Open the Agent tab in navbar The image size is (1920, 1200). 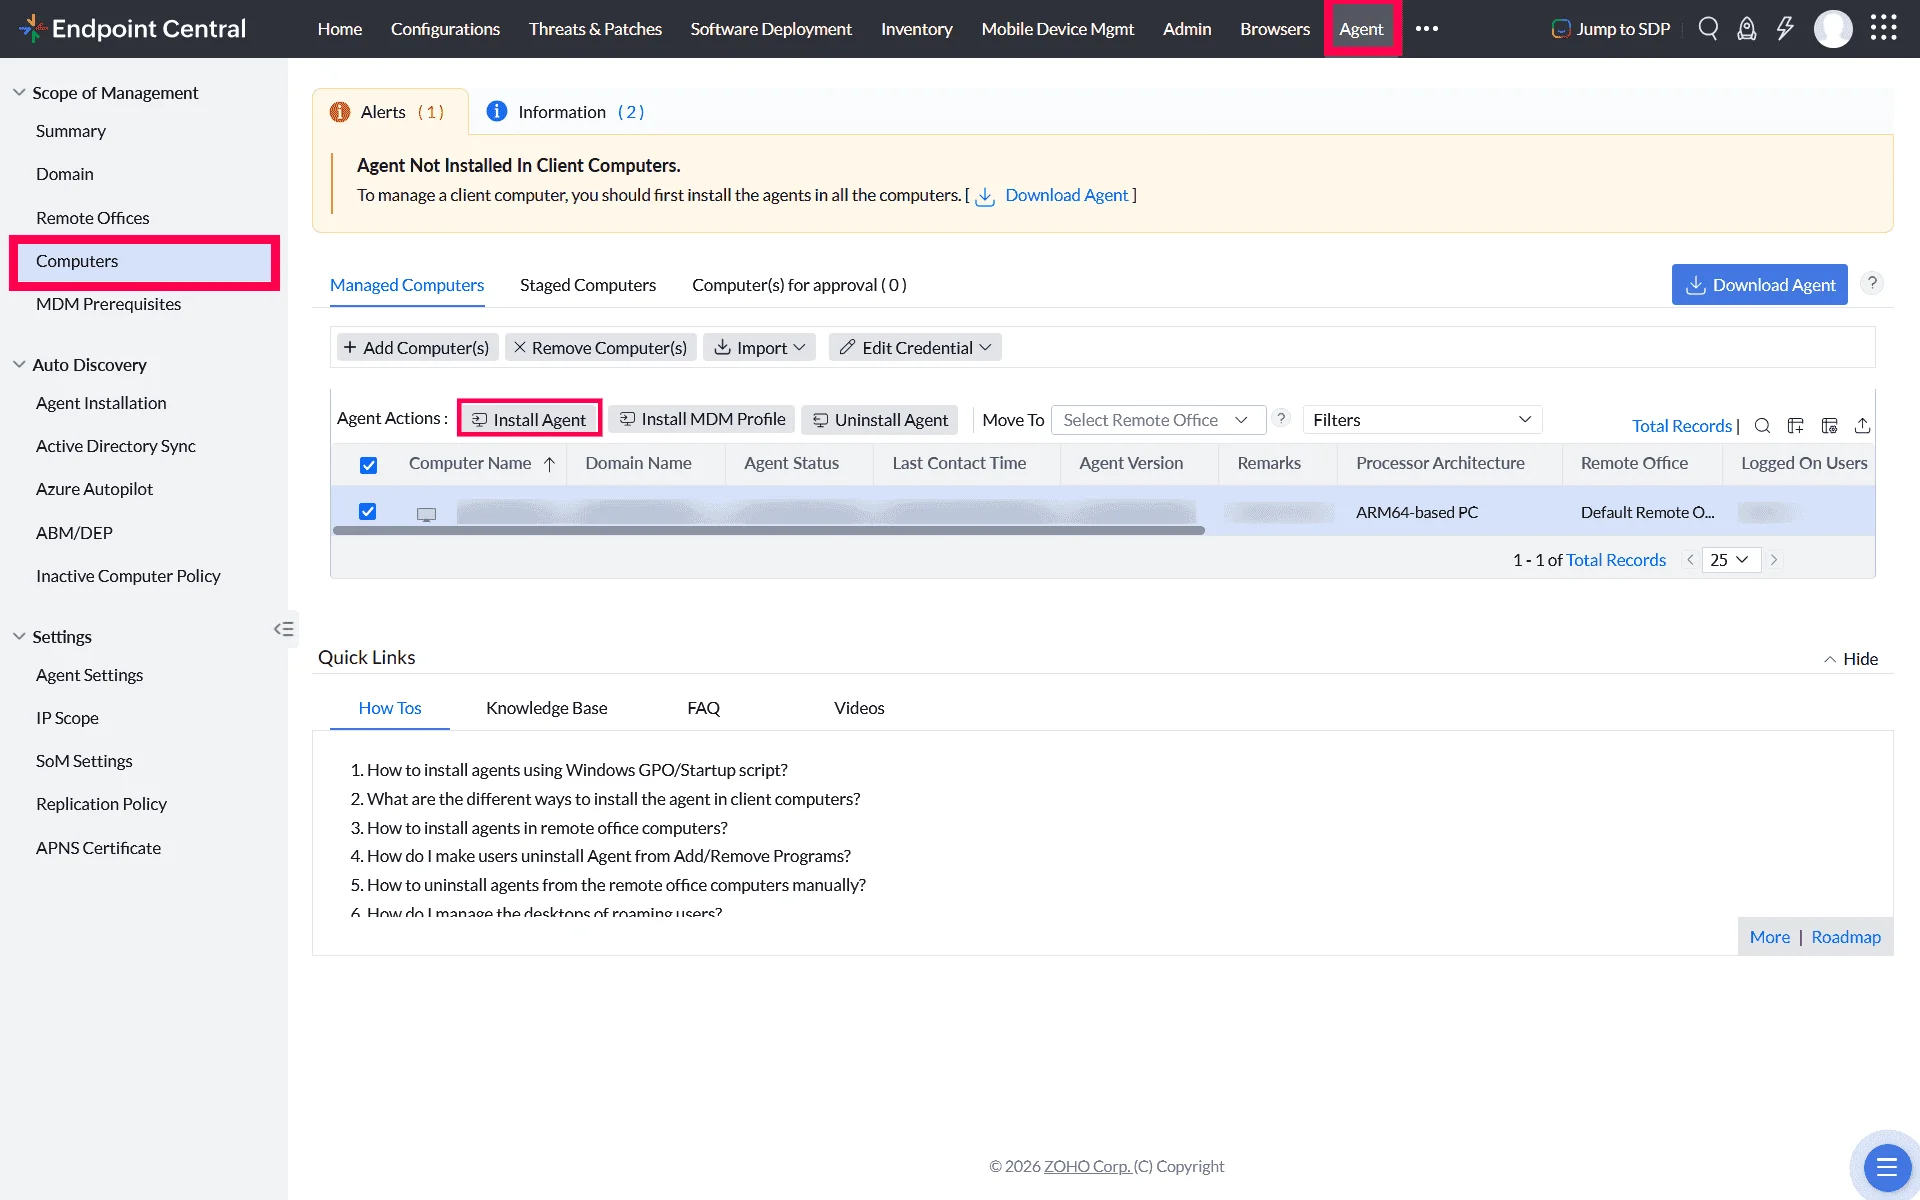coord(1361,29)
